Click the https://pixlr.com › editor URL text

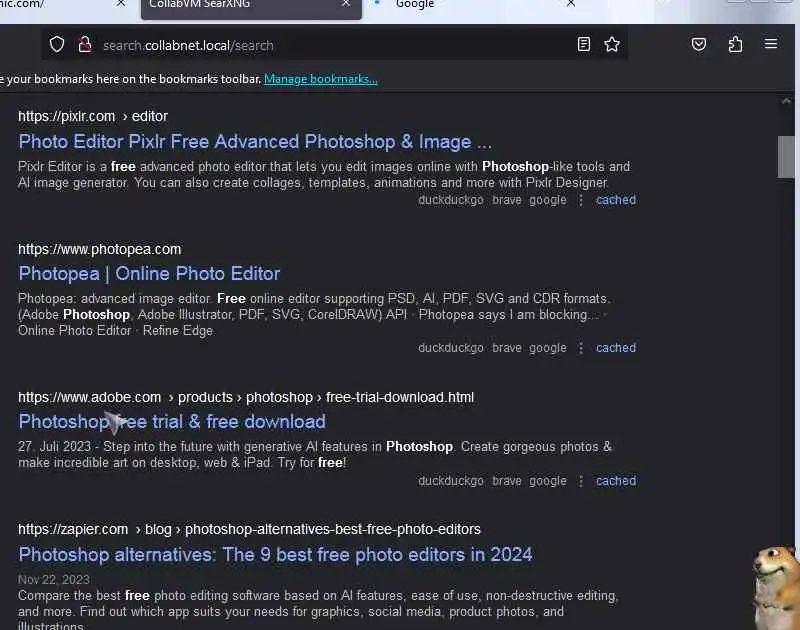pos(93,116)
